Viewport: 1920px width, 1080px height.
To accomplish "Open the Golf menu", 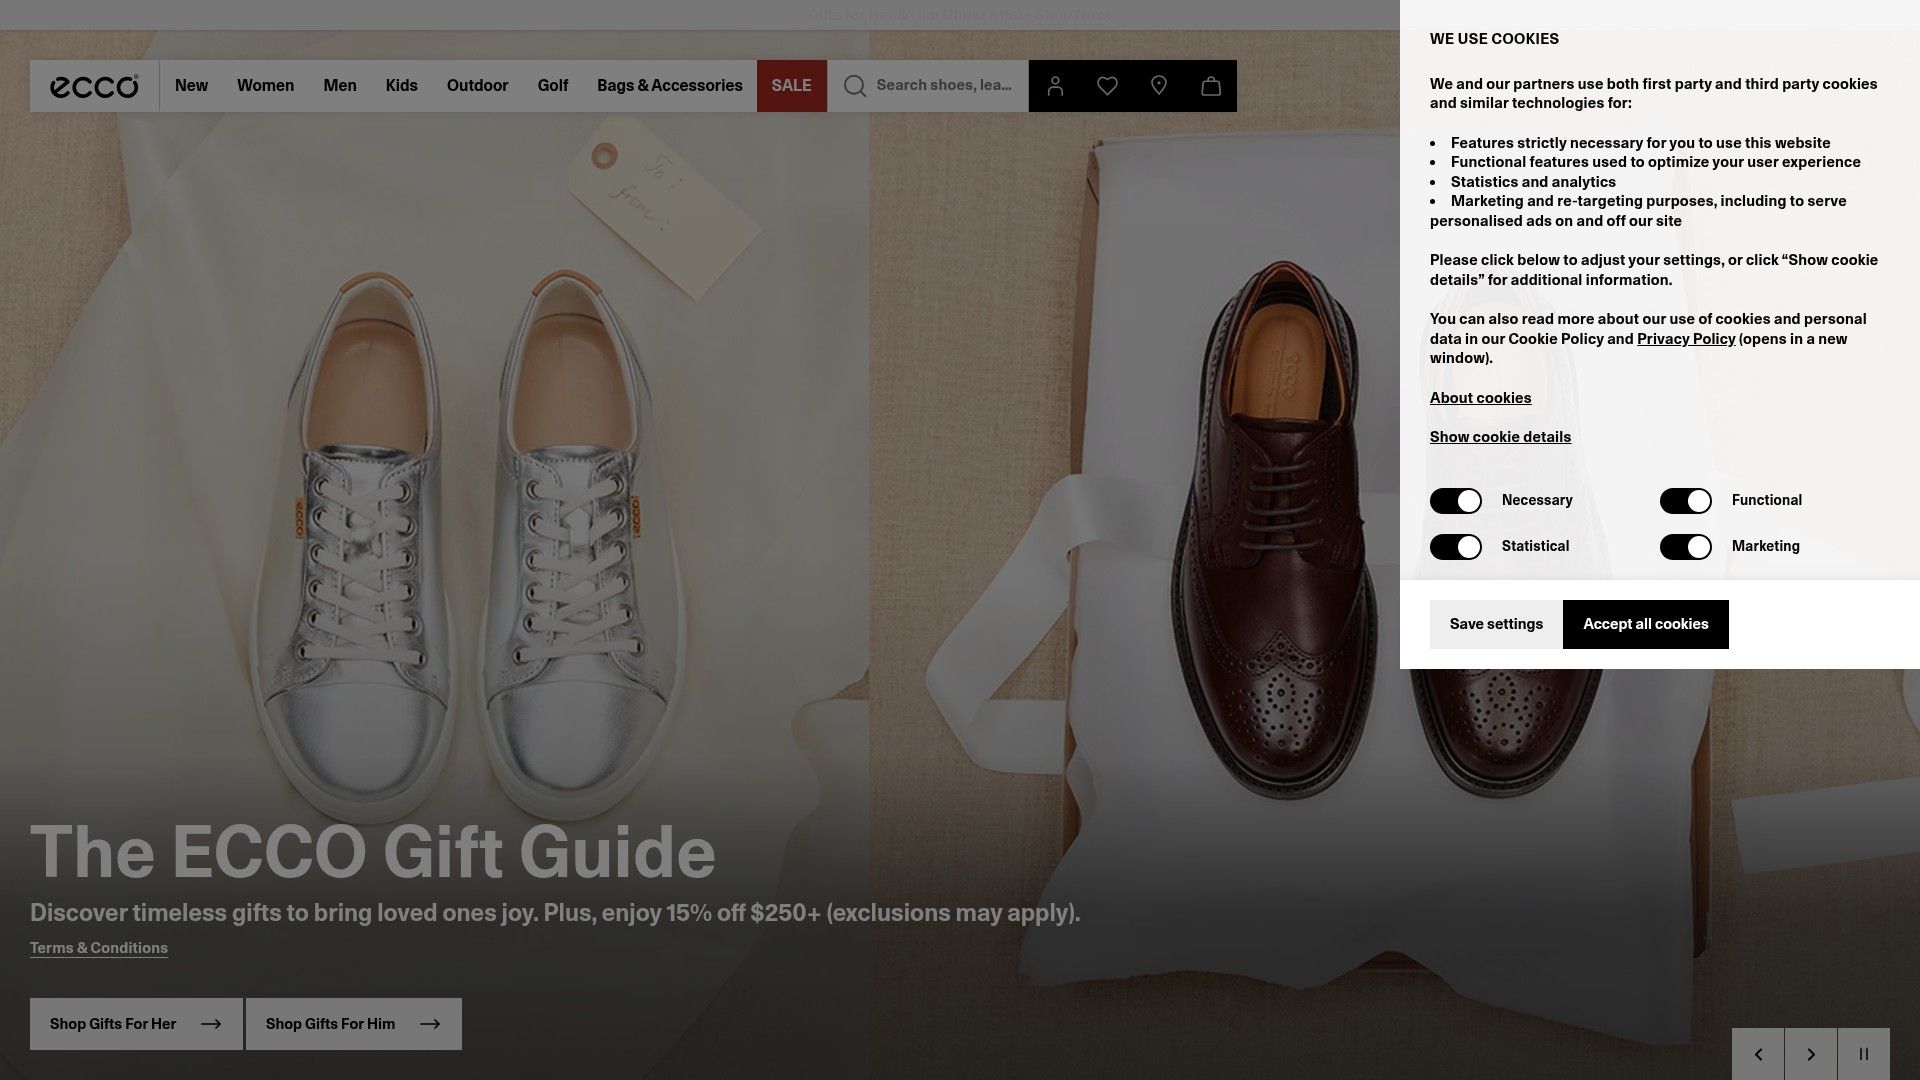I will pyautogui.click(x=553, y=86).
